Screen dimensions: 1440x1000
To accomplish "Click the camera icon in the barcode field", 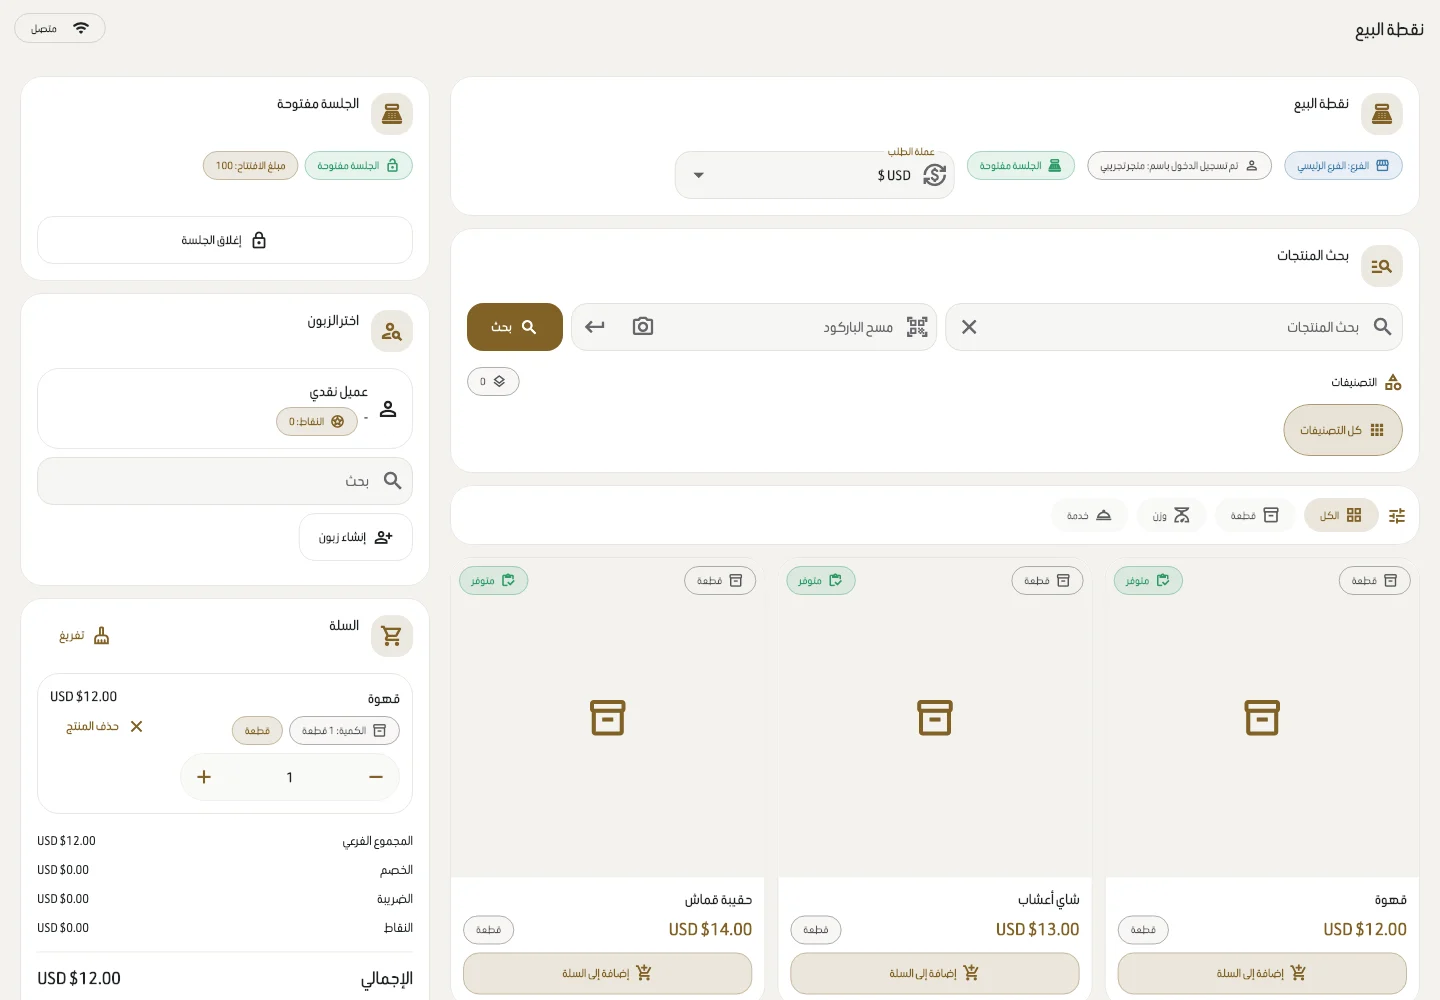I will coord(643,327).
